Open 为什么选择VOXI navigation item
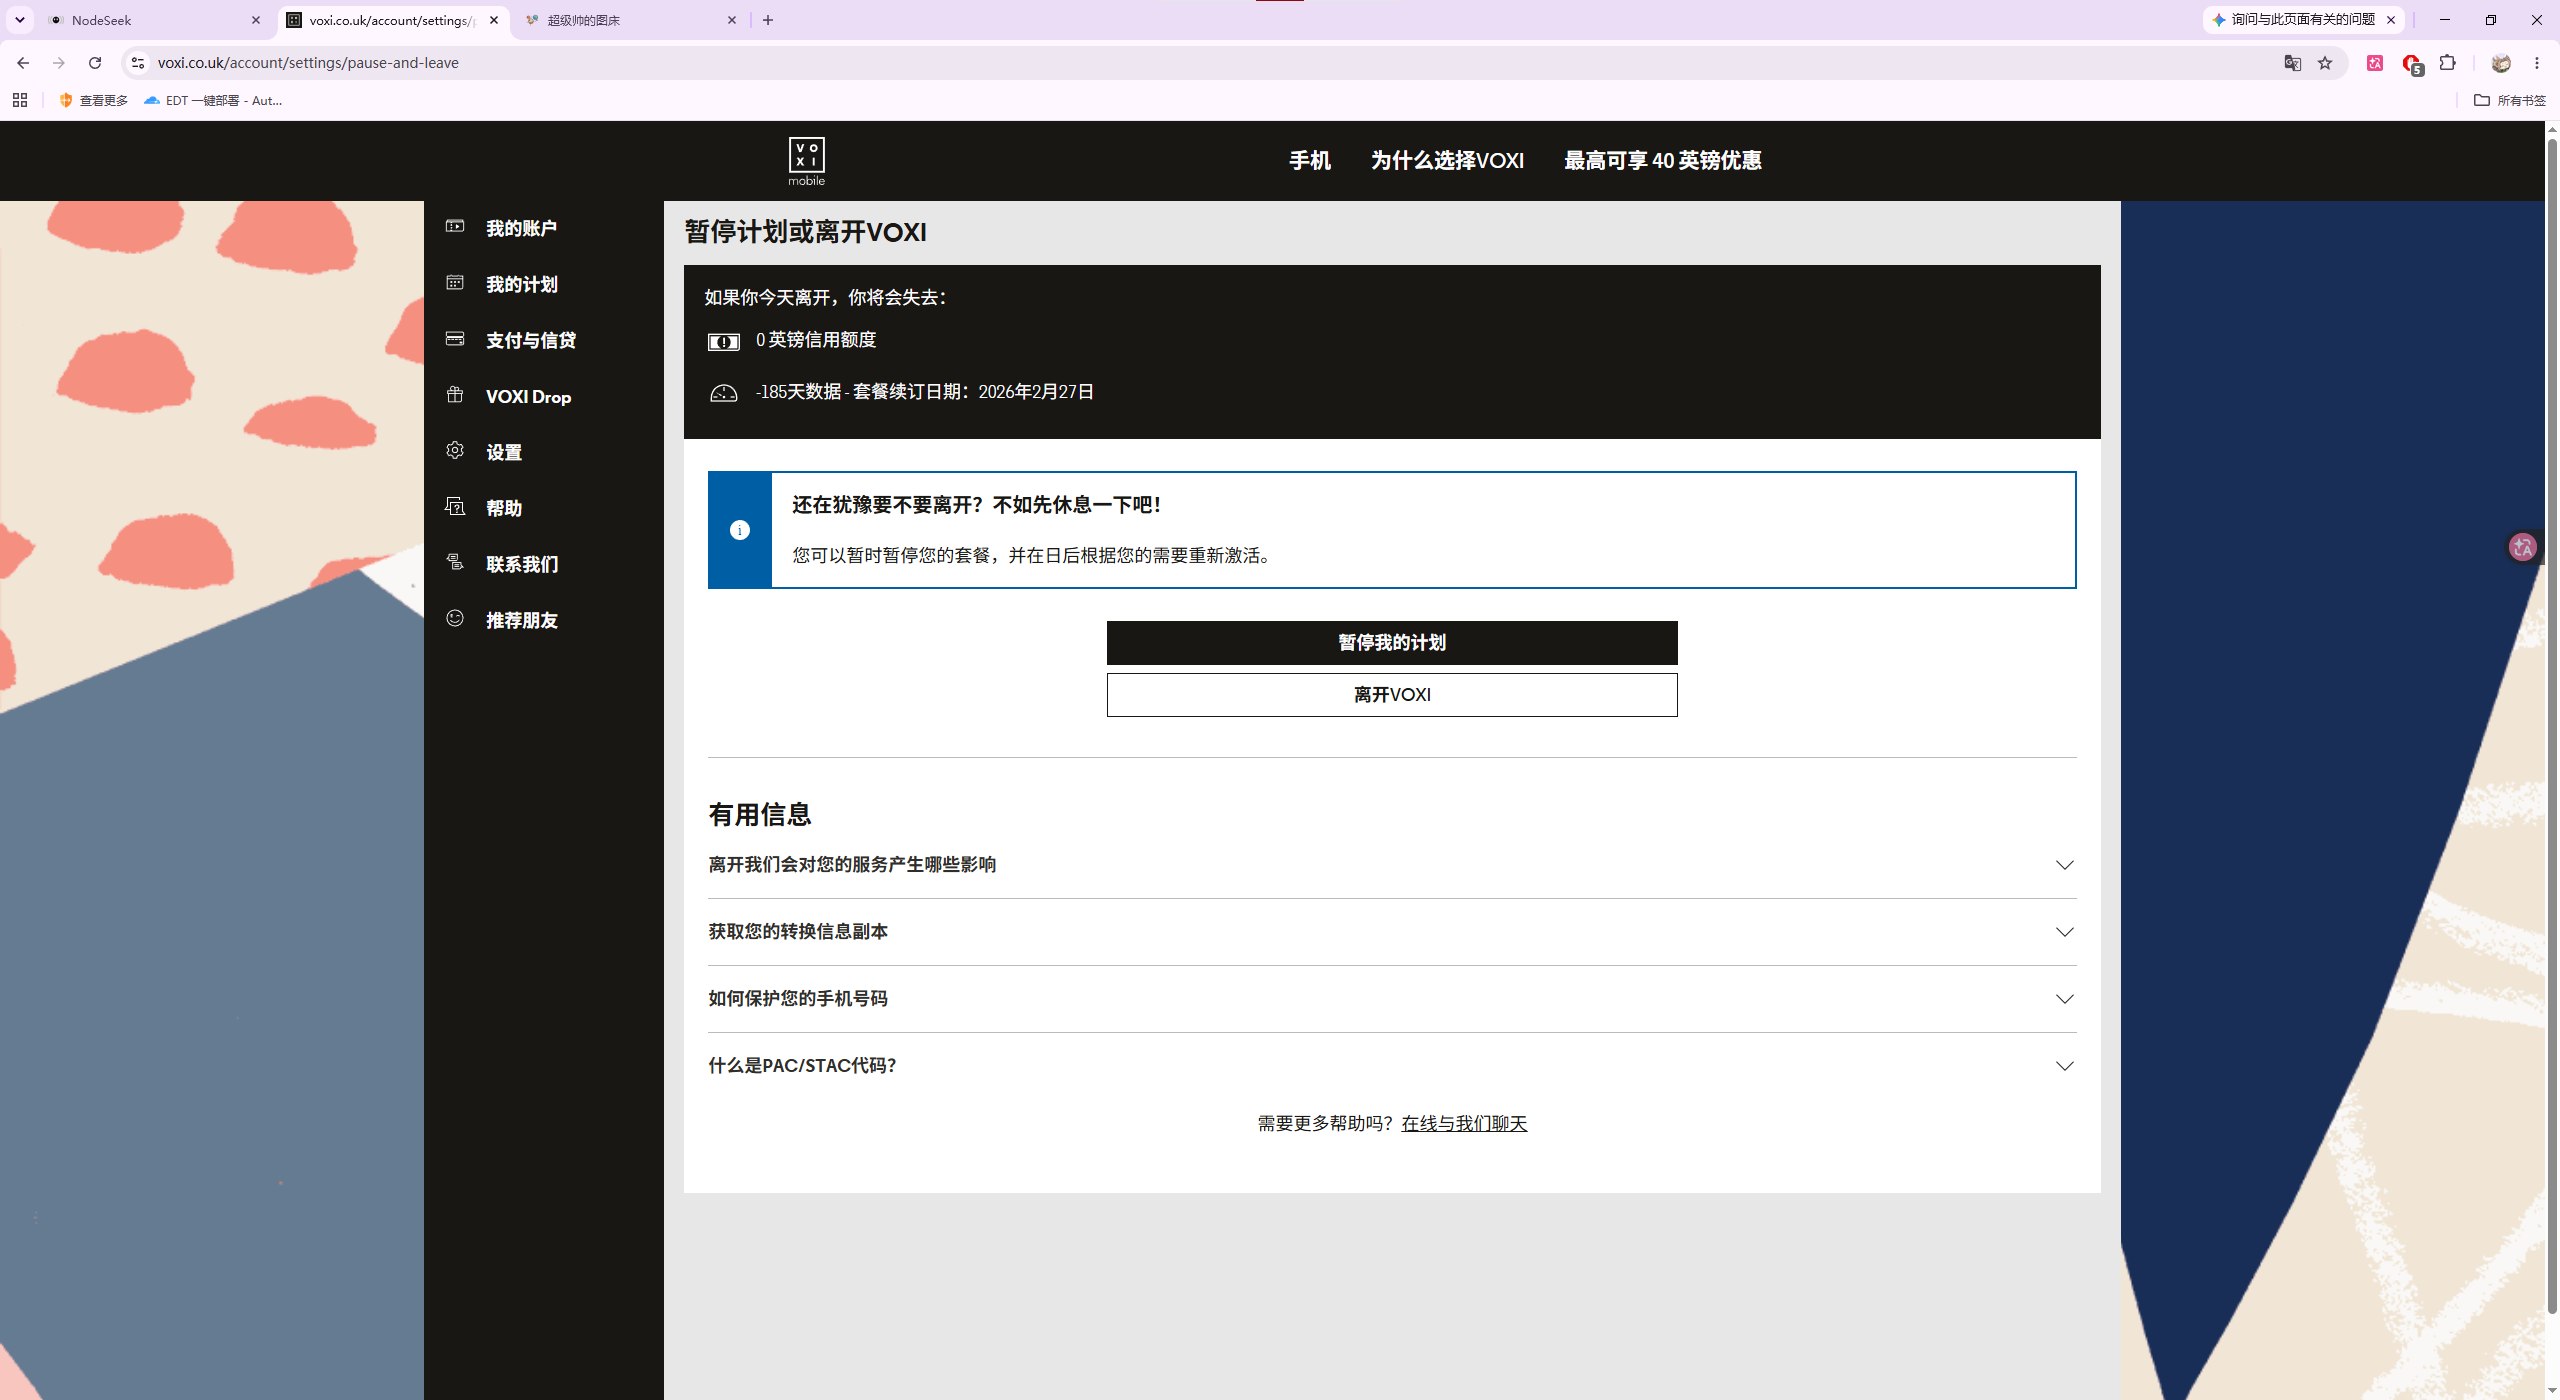The width and height of the screenshot is (2560, 1400). tap(1447, 160)
